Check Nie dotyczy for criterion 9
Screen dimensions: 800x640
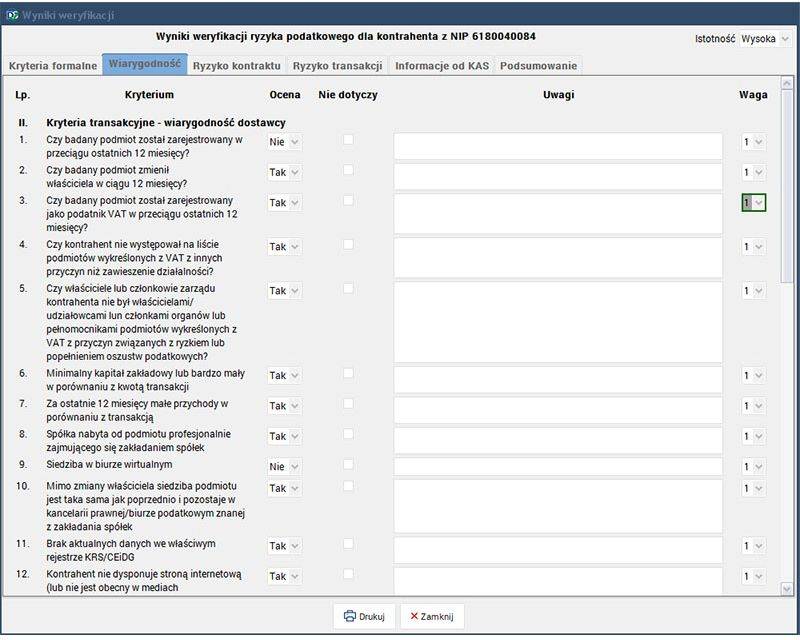coord(348,464)
